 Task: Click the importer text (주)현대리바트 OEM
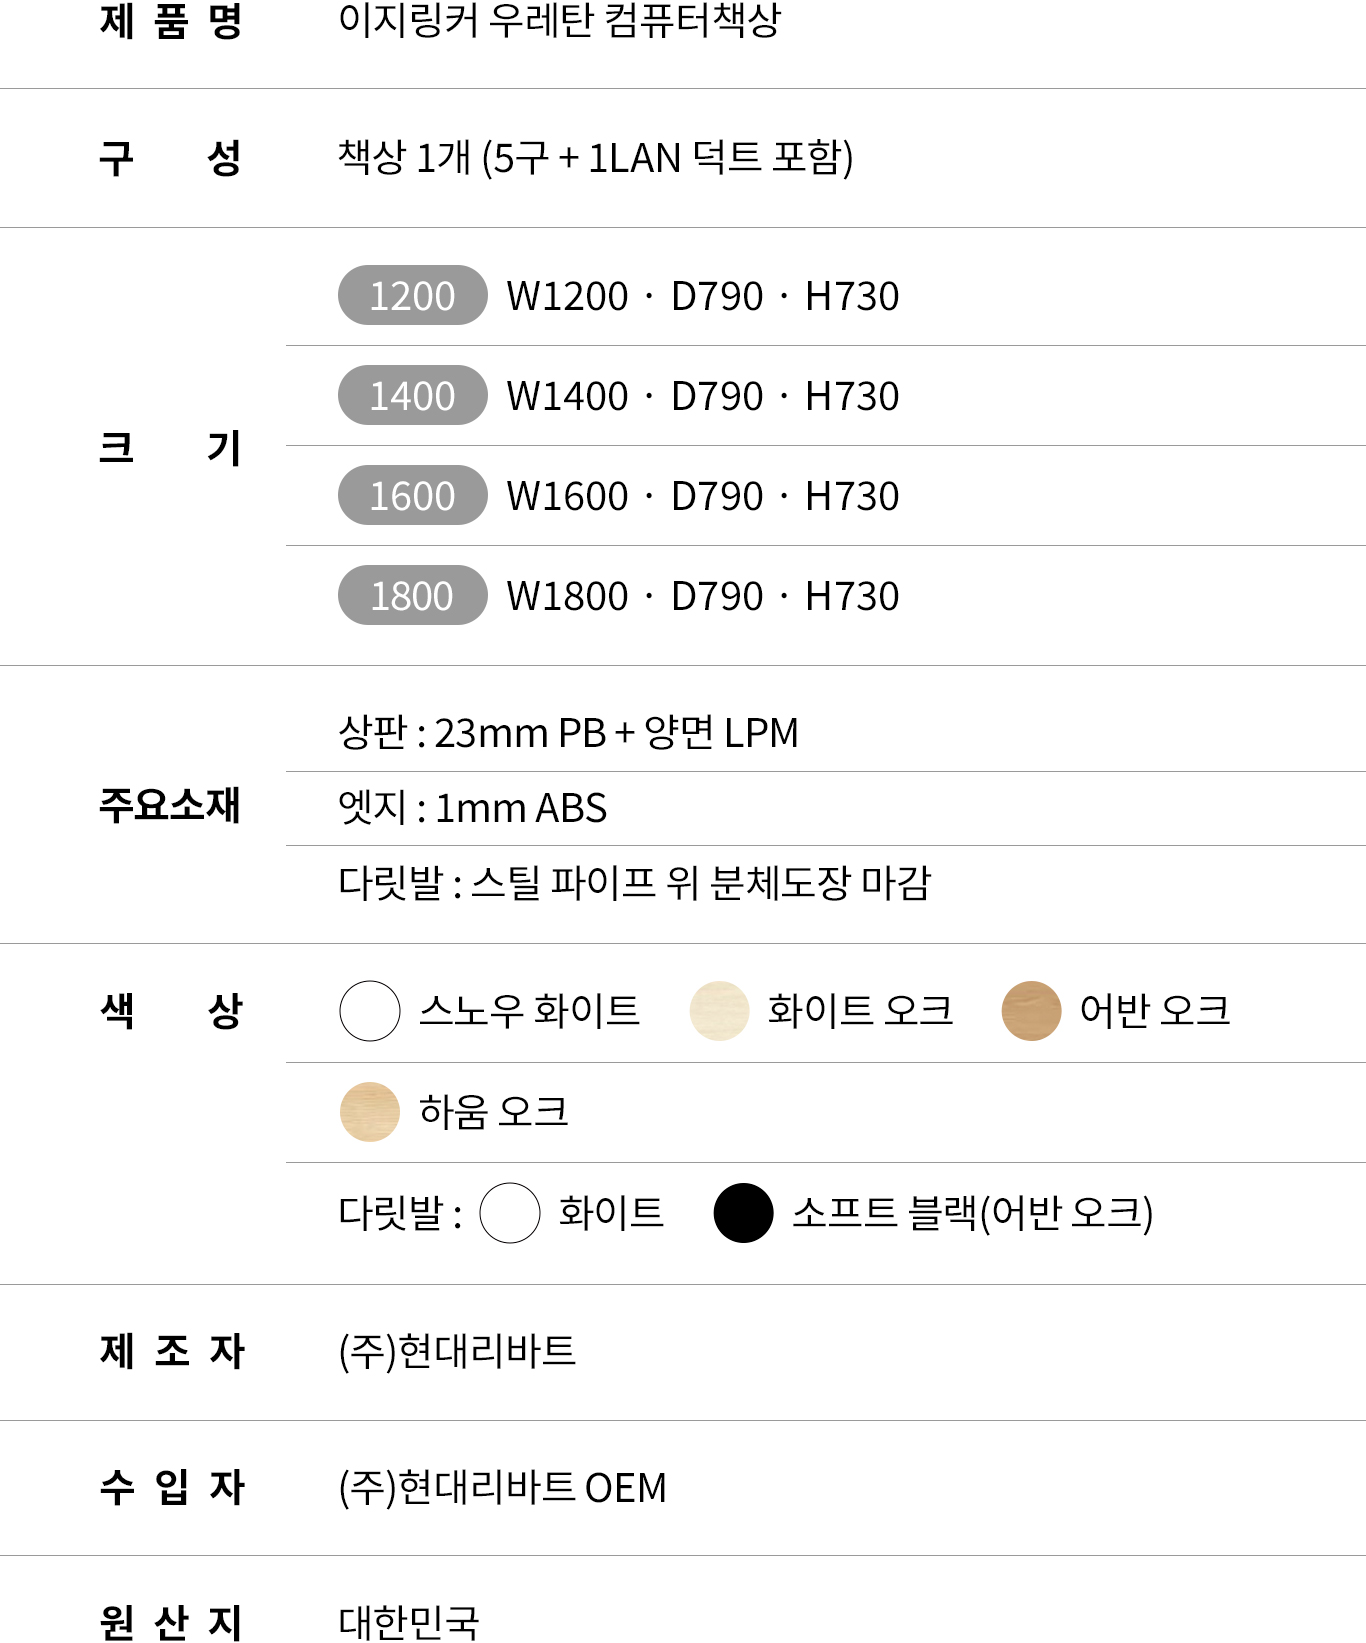(x=502, y=1487)
